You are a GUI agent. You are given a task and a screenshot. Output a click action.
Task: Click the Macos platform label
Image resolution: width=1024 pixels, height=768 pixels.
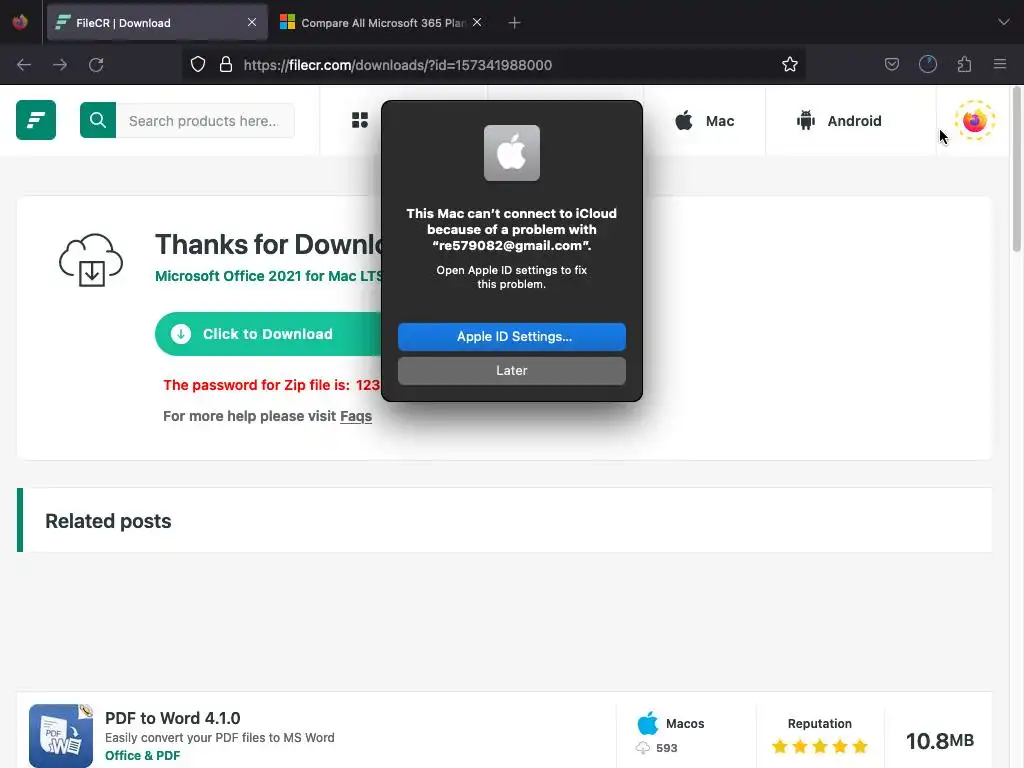pos(685,724)
